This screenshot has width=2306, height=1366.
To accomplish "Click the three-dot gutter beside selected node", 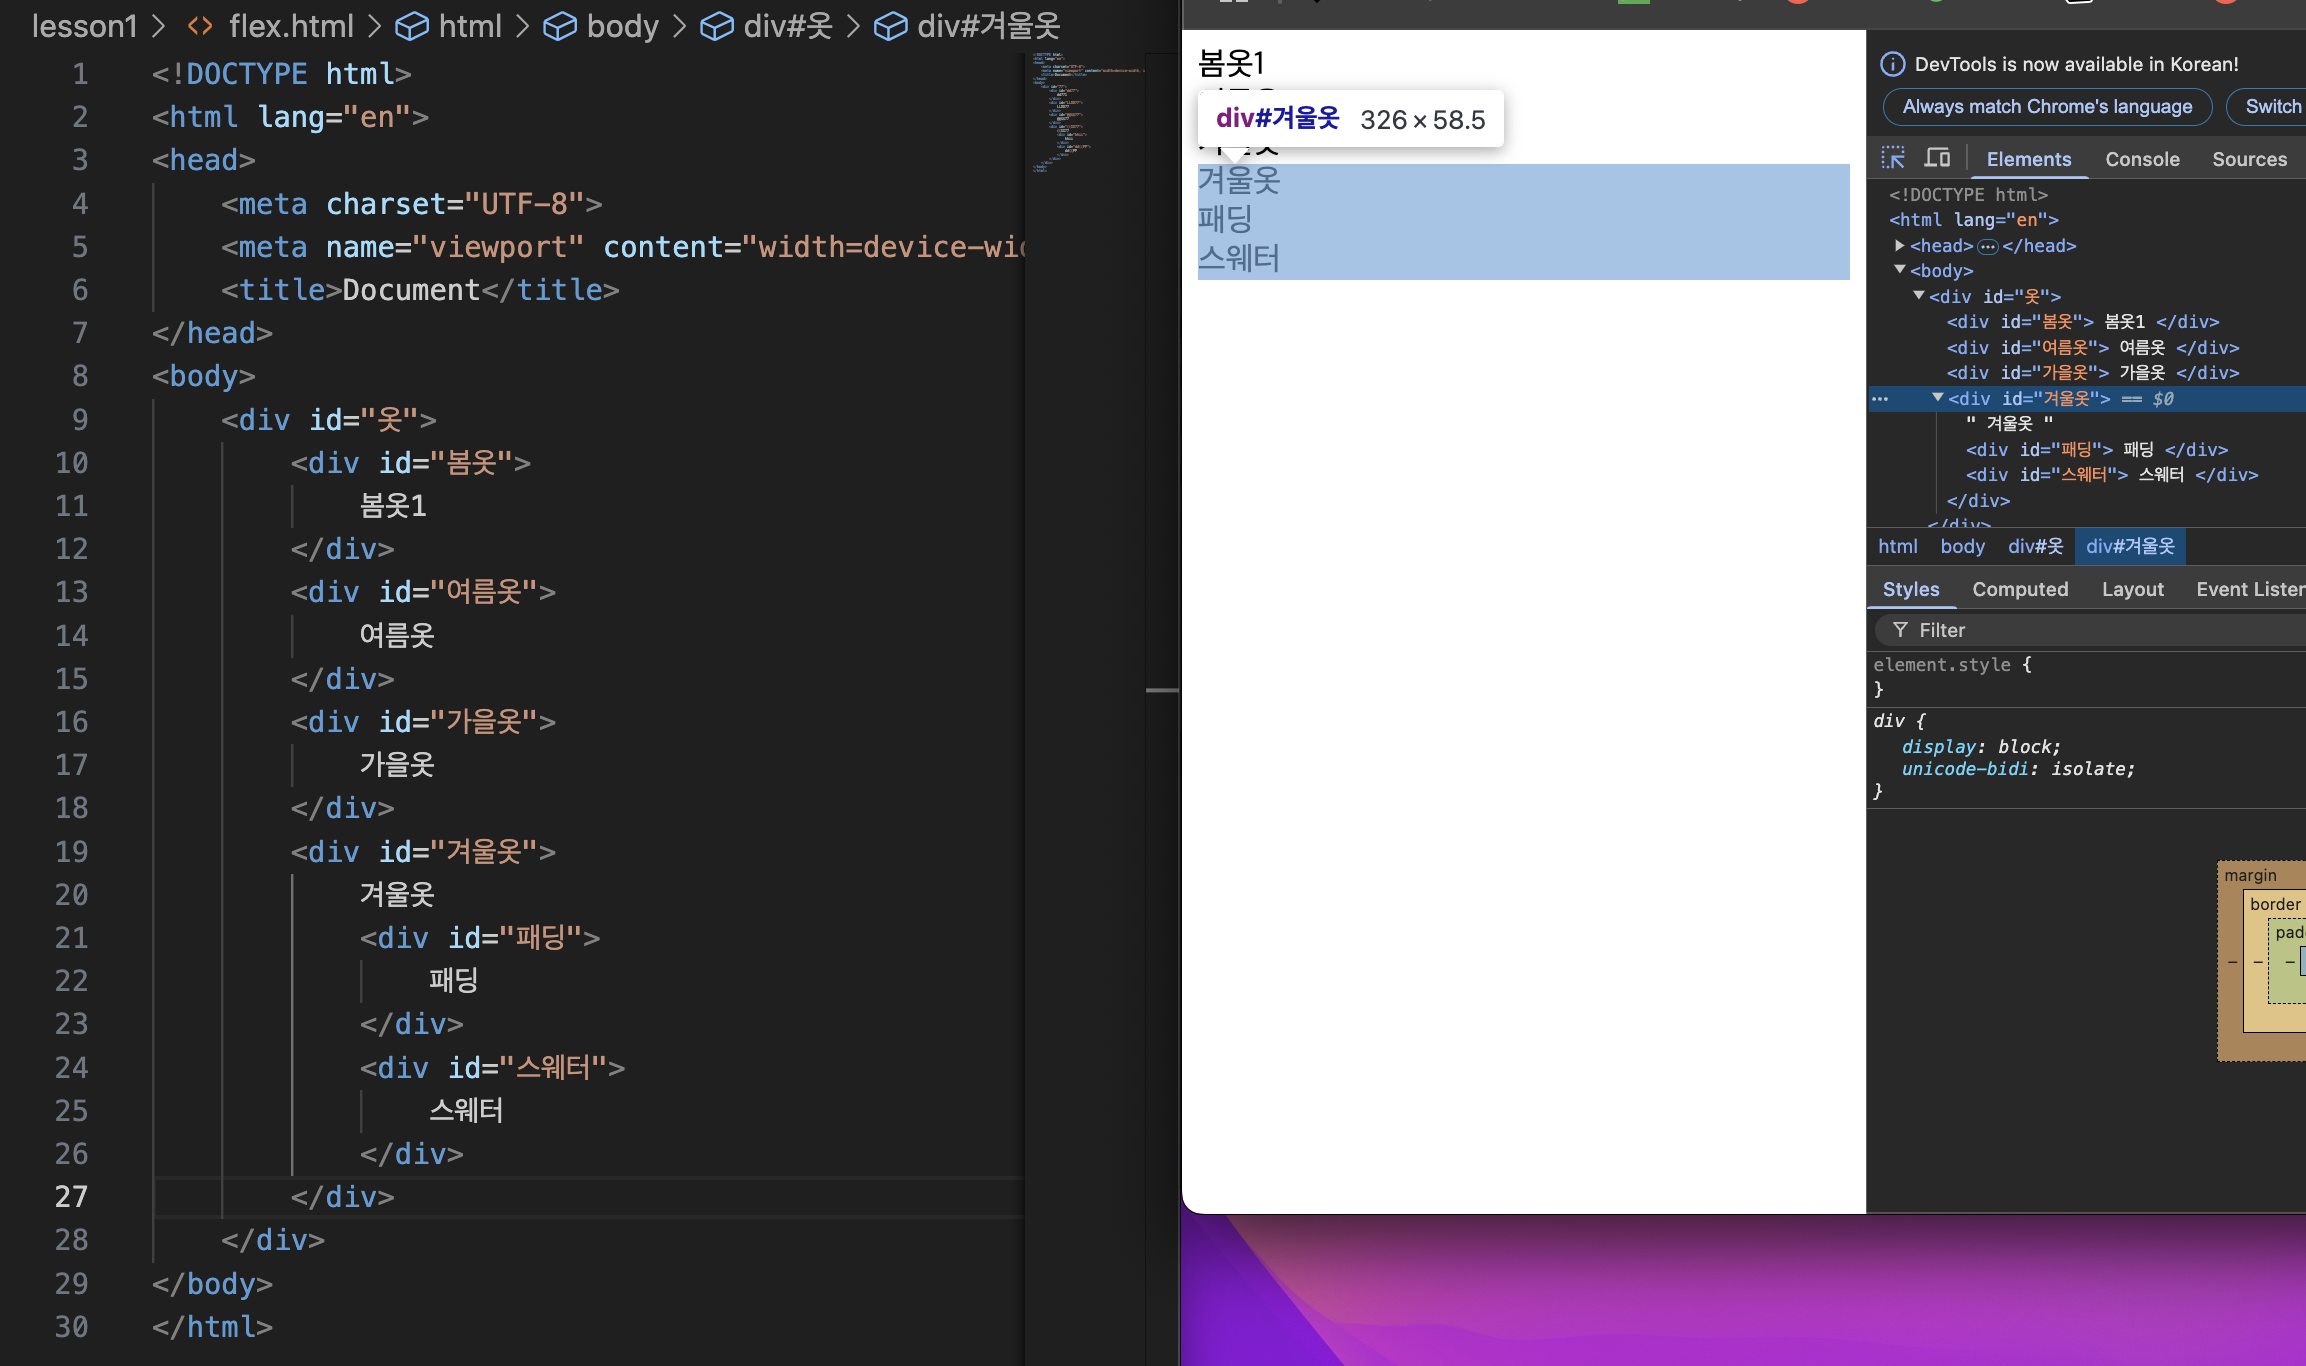I will (x=1880, y=399).
